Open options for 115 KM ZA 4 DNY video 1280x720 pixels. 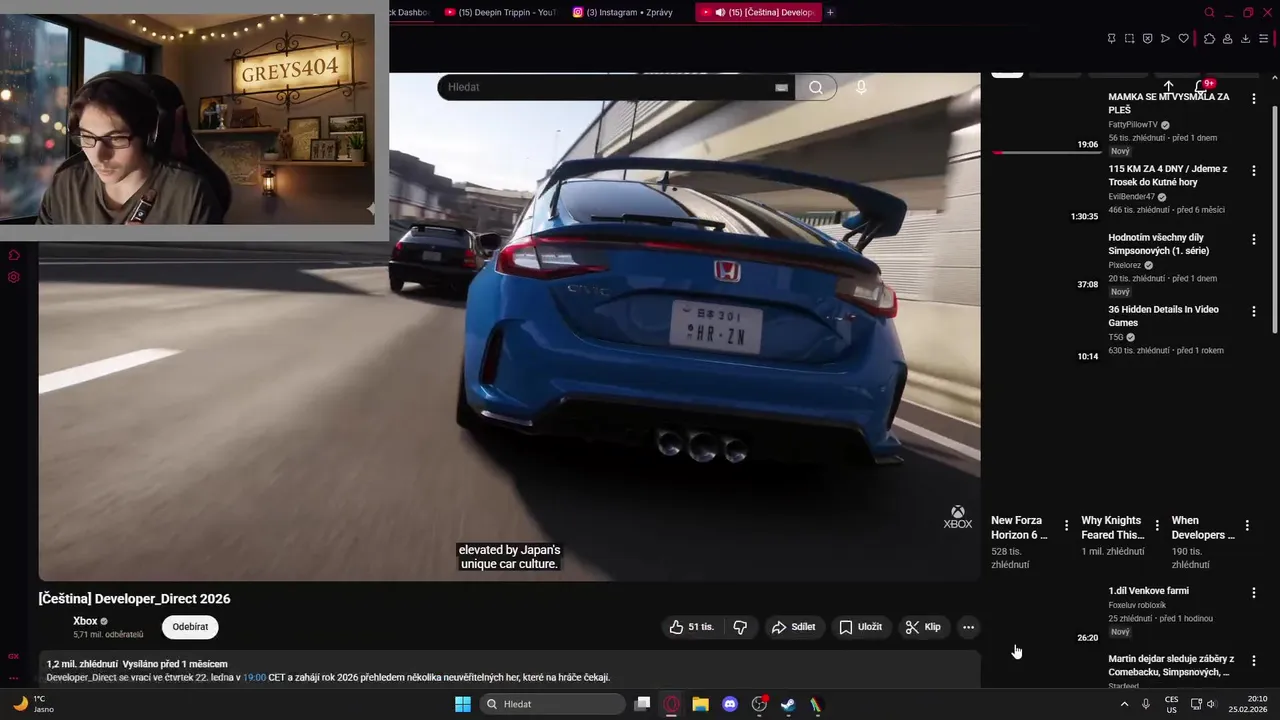(1253, 171)
